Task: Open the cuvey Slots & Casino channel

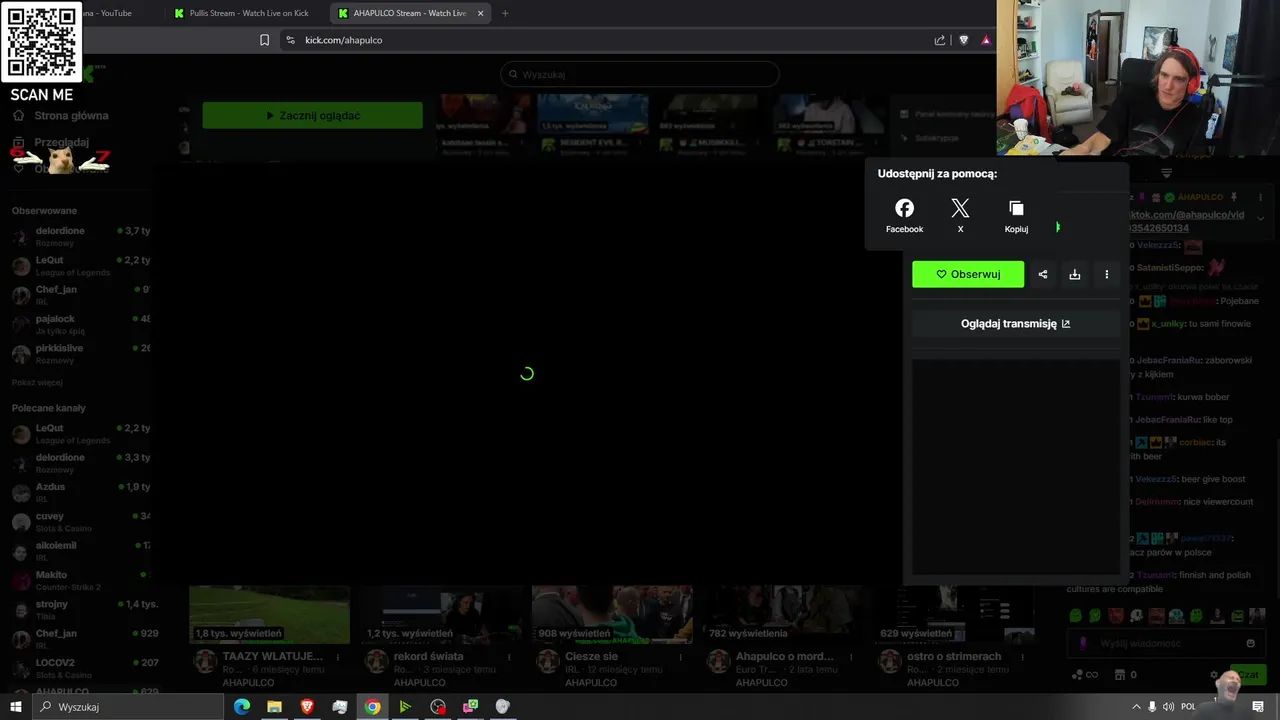Action: coord(80,521)
